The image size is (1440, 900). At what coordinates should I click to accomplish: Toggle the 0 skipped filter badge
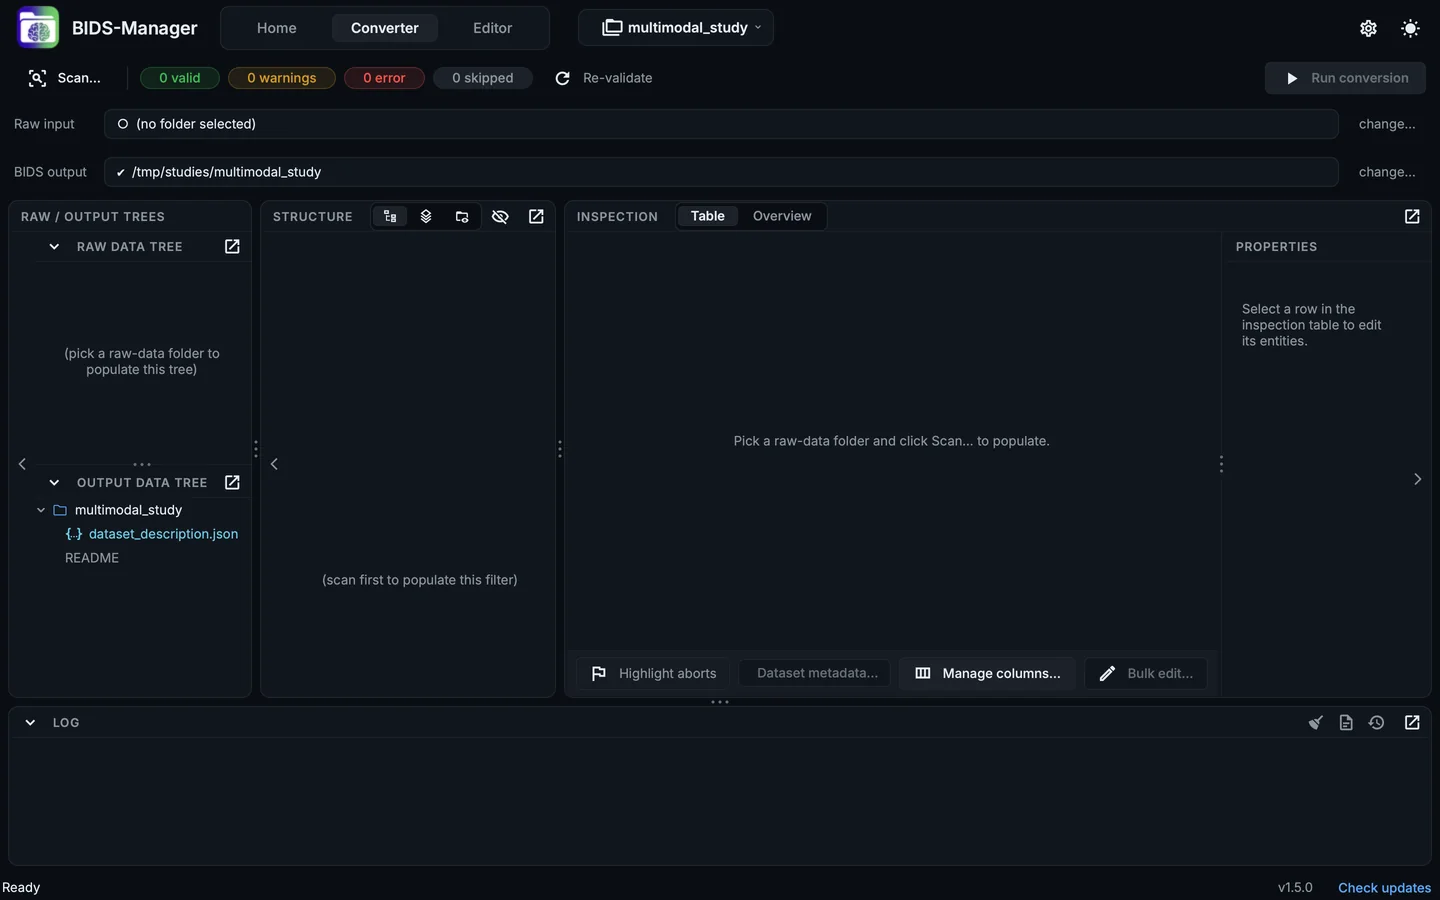click(x=483, y=78)
